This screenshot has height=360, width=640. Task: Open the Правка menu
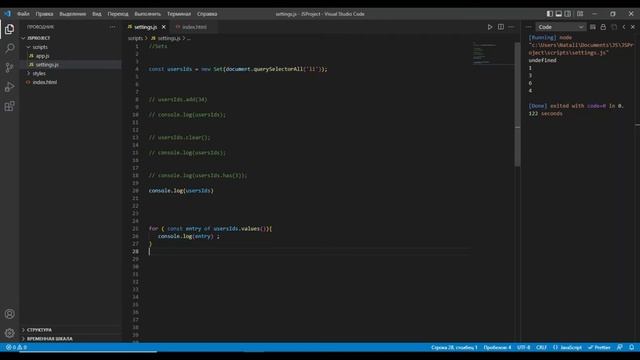coord(44,13)
